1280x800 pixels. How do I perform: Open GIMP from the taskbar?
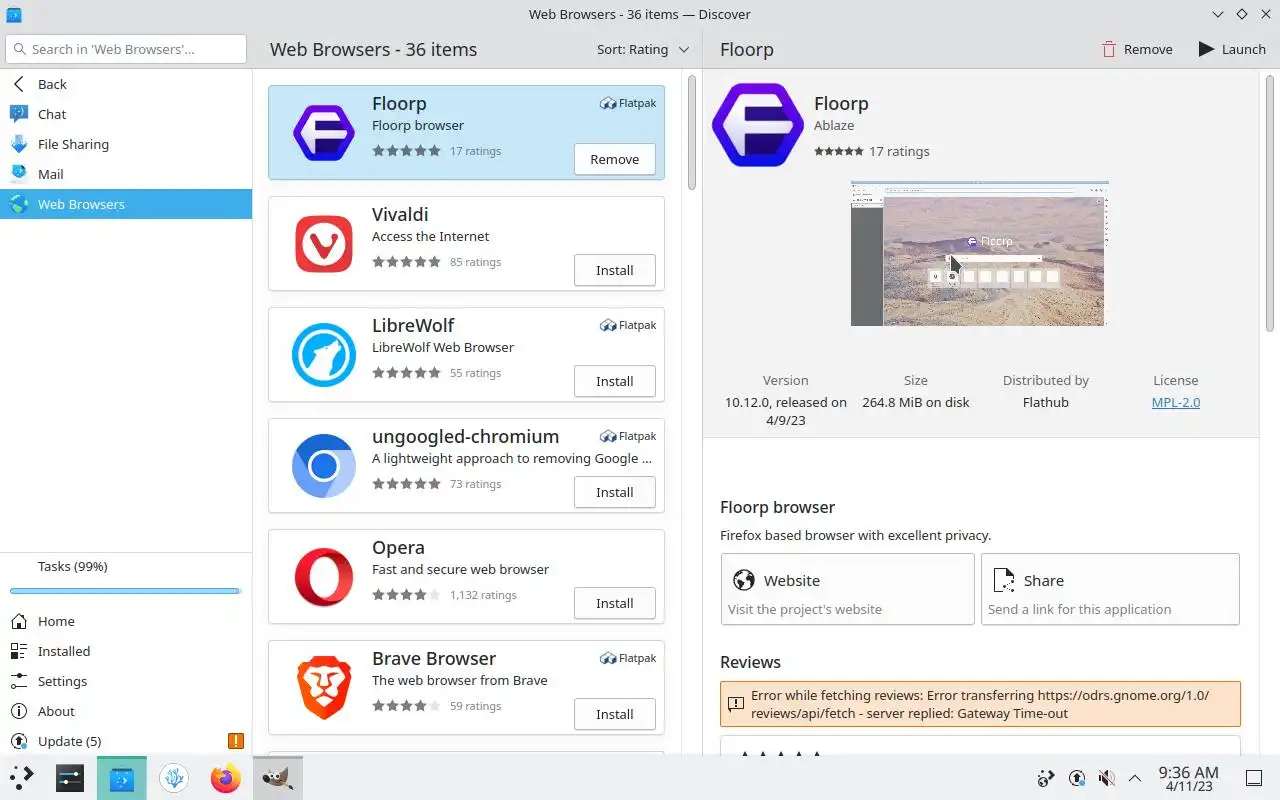pyautogui.click(x=277, y=777)
